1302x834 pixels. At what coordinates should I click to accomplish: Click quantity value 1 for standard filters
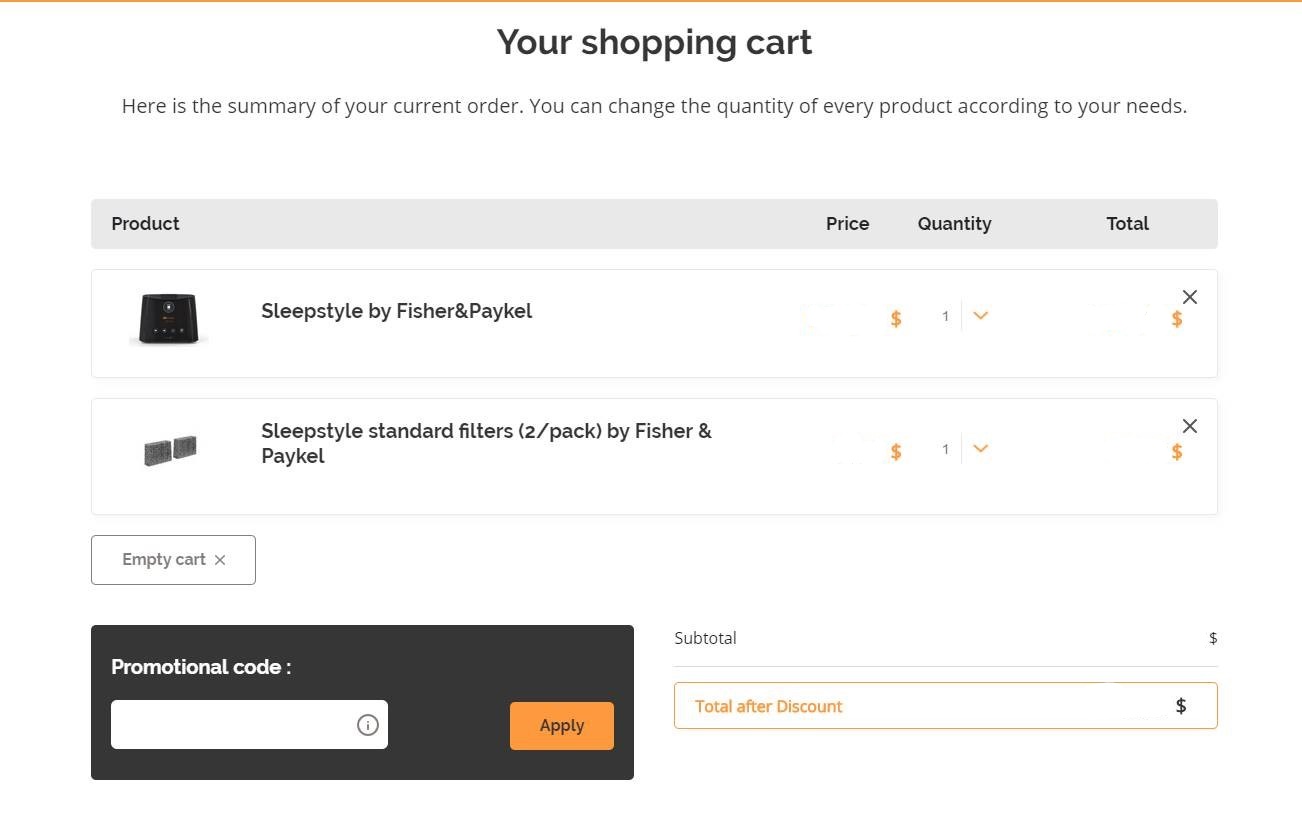coord(945,449)
